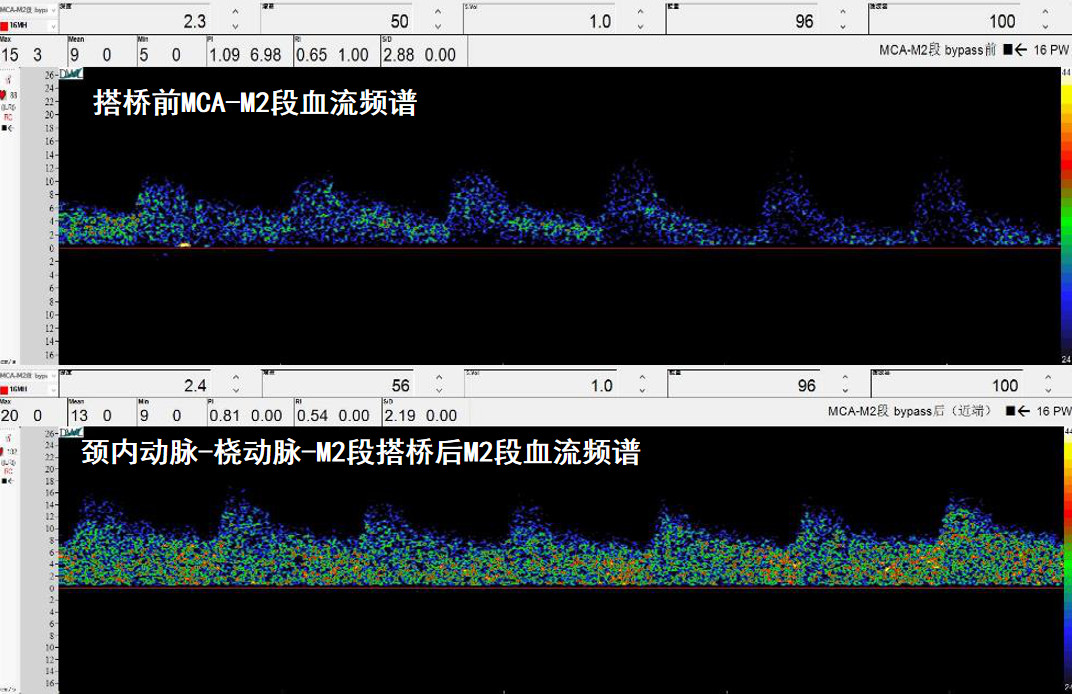Decrease the 96 value in top panel
This screenshot has height=694, width=1072.
click(x=842, y=26)
